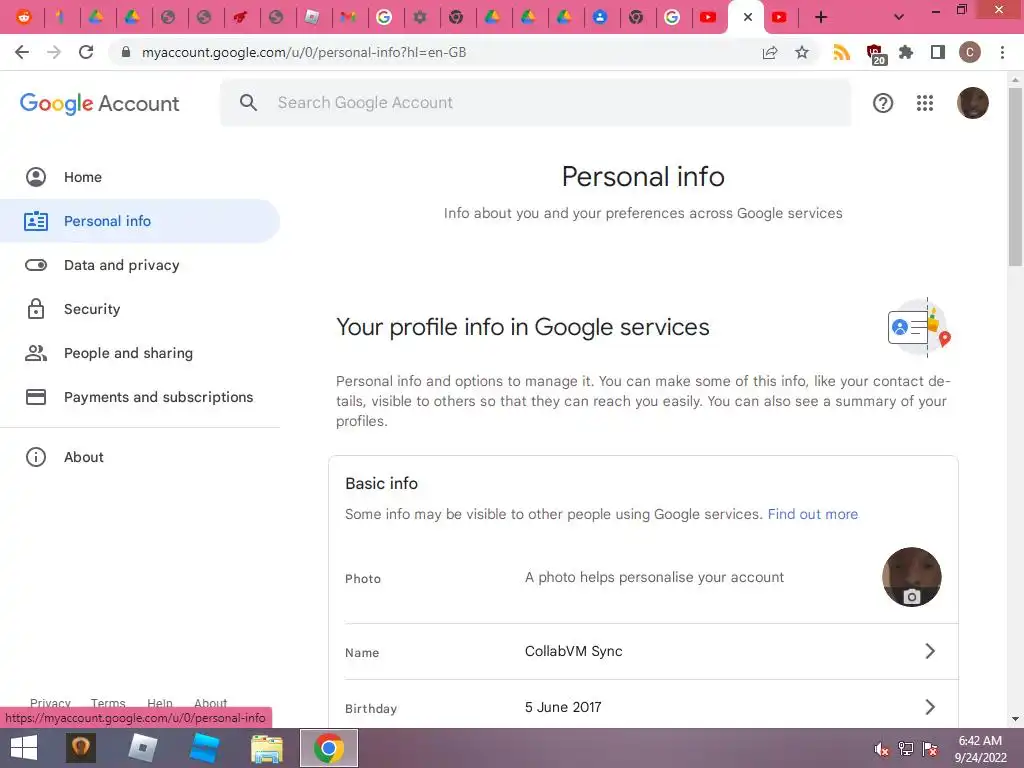Switch to the Gmail tab
Viewport: 1024px width, 768px height.
[348, 18]
